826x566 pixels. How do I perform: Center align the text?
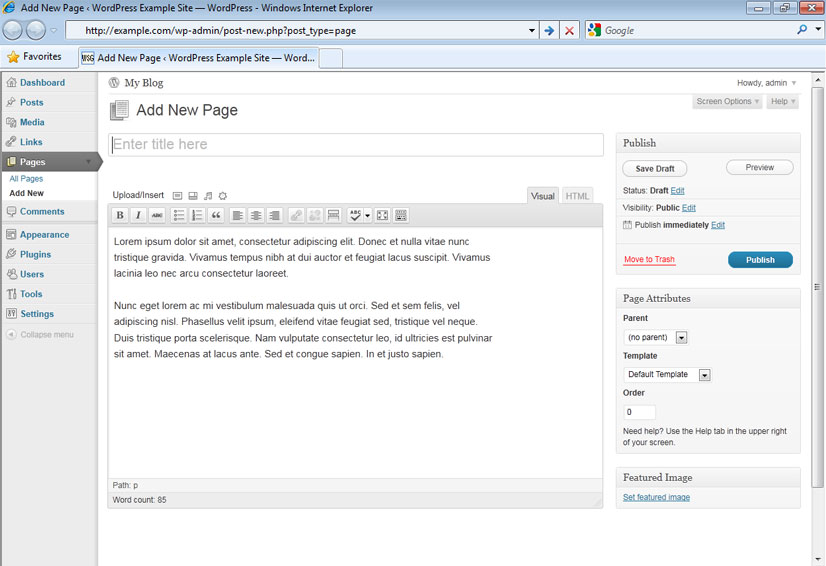256,215
